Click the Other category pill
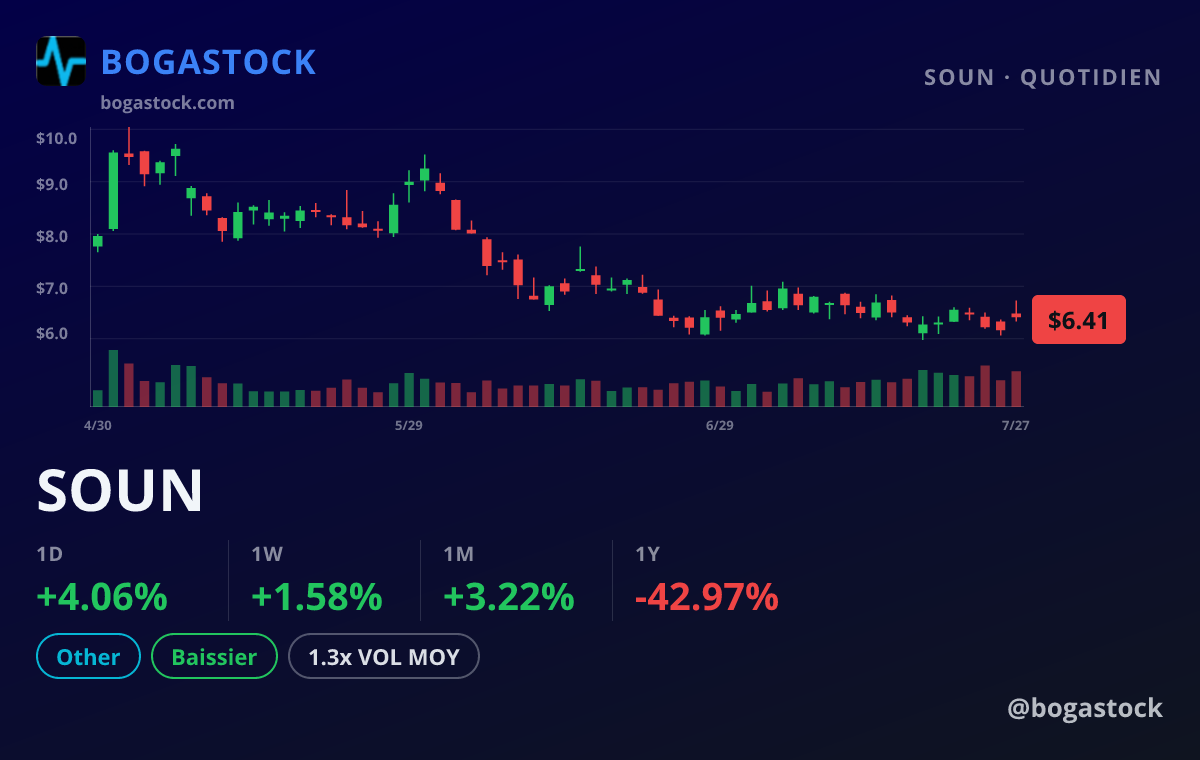The width and height of the screenshot is (1200, 760). pos(88,657)
